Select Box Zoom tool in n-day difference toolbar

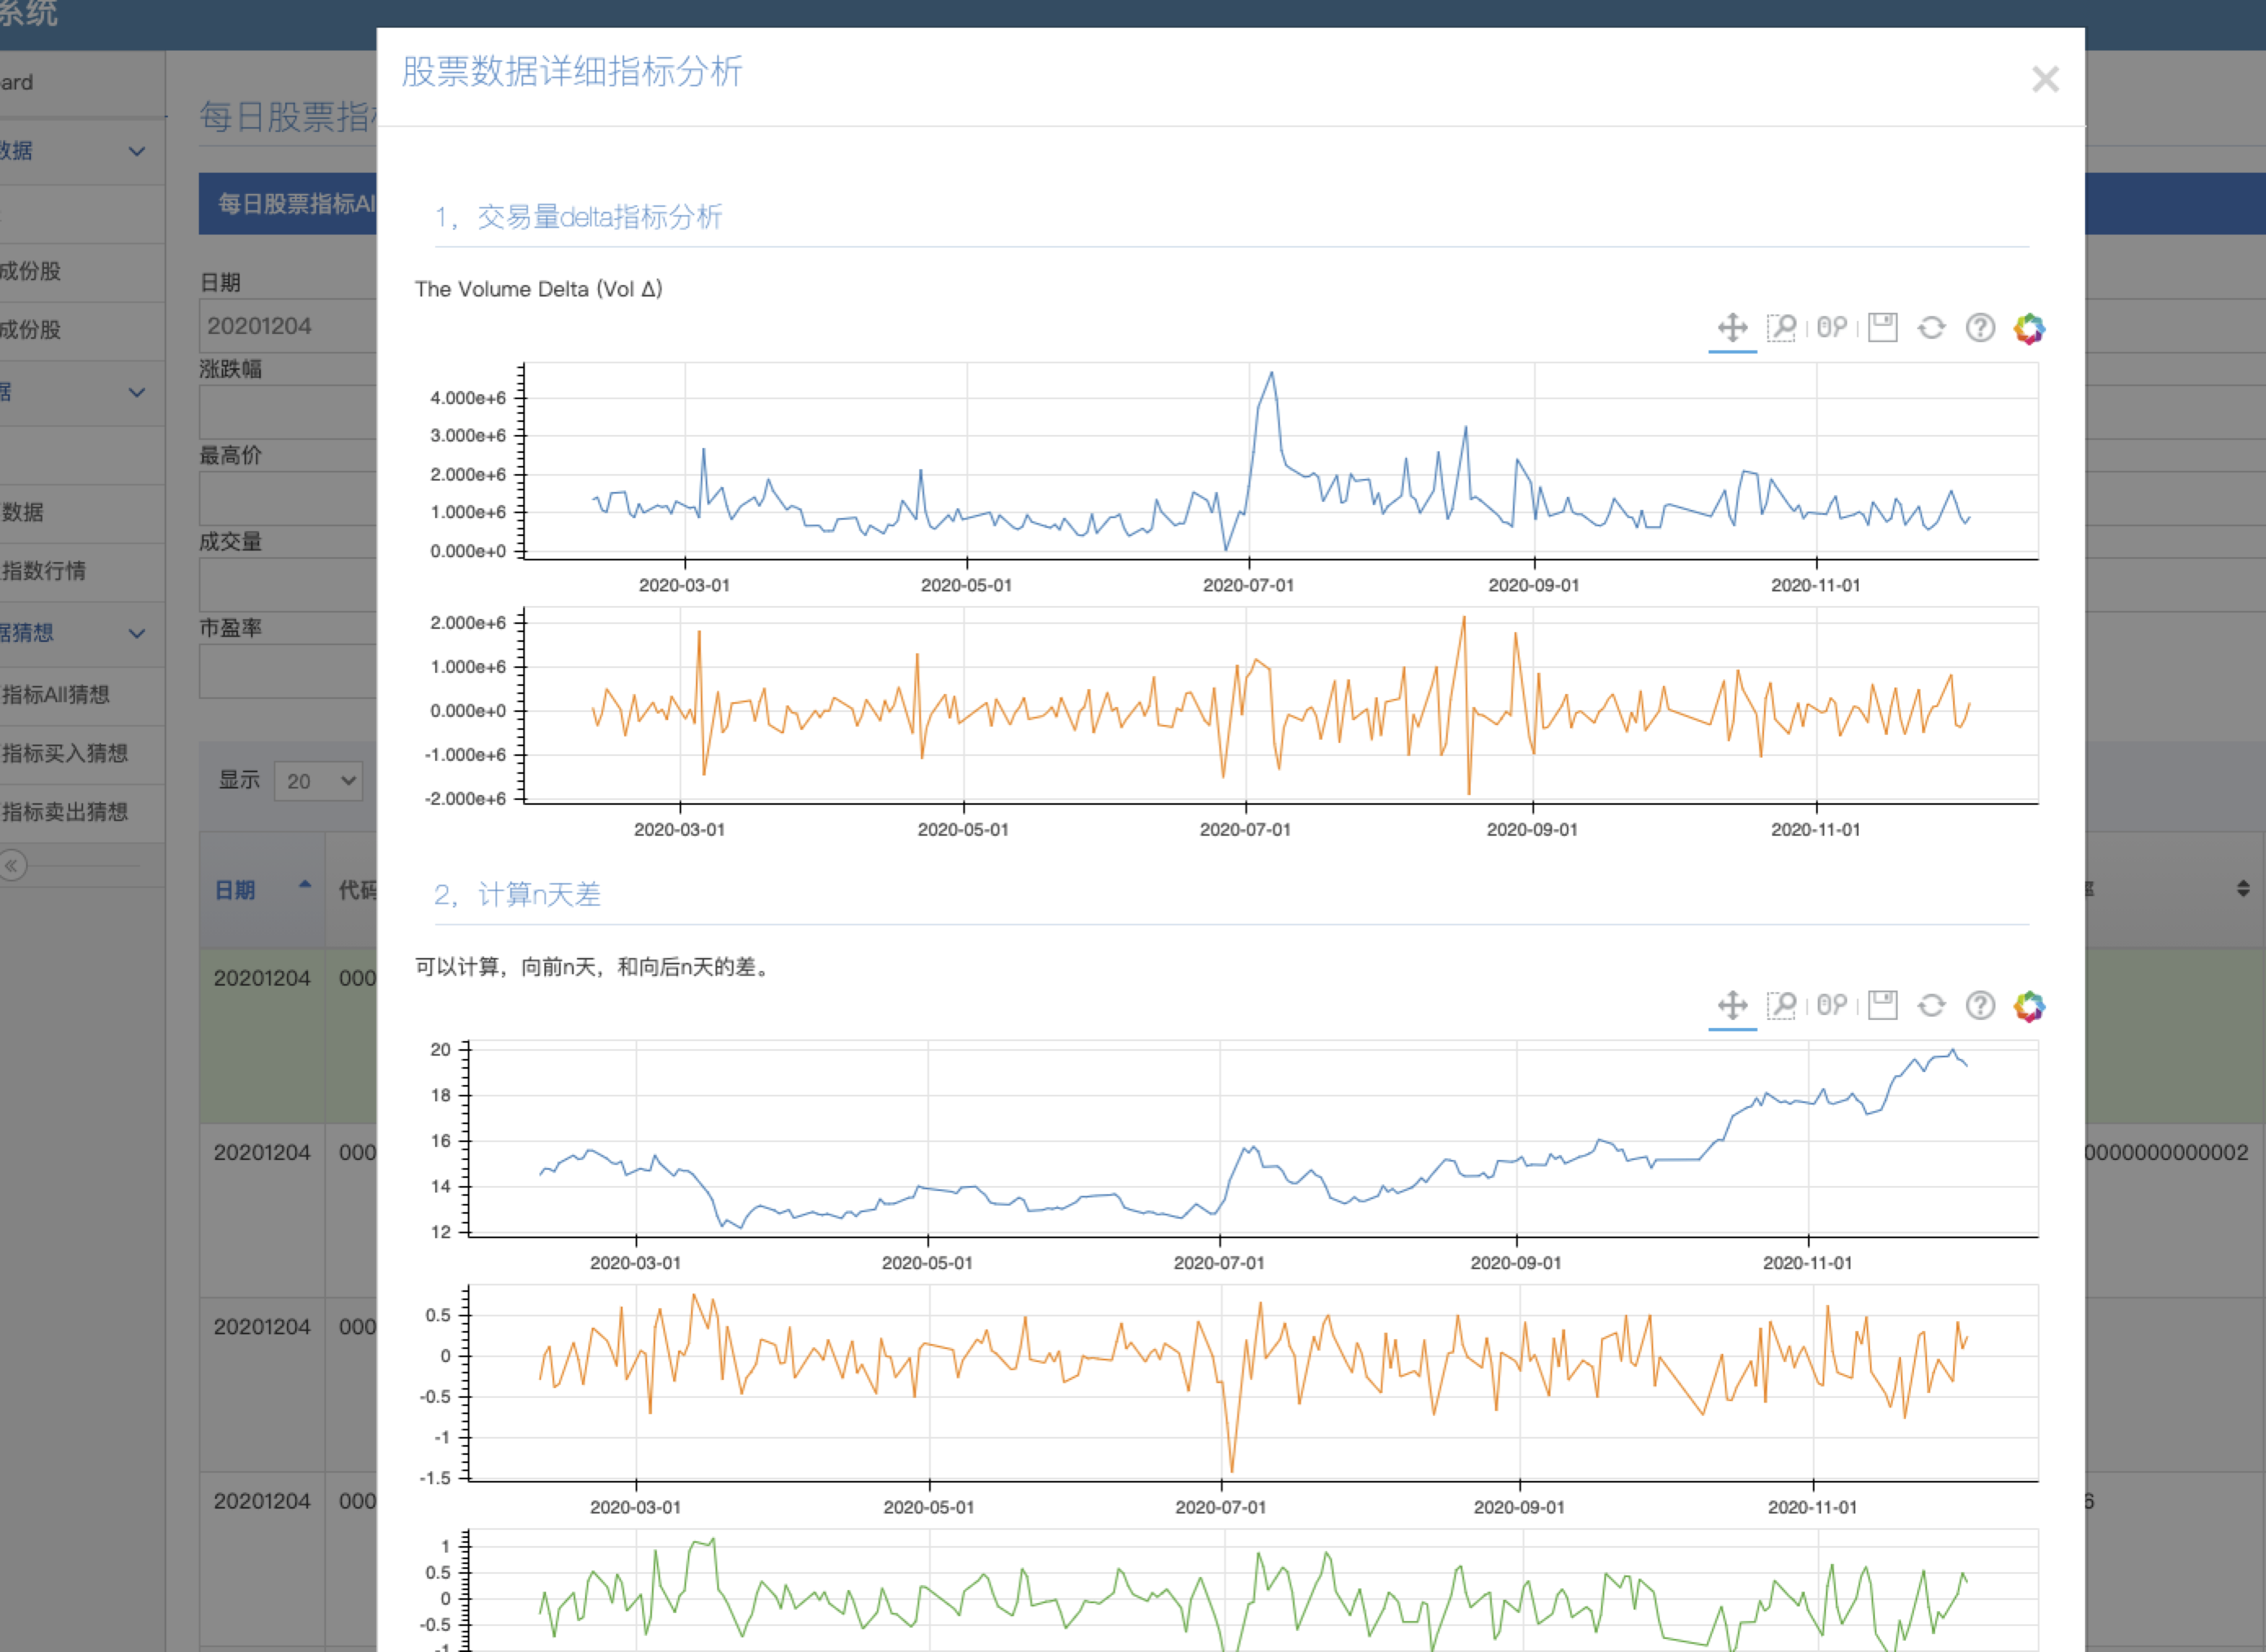tap(1781, 1005)
